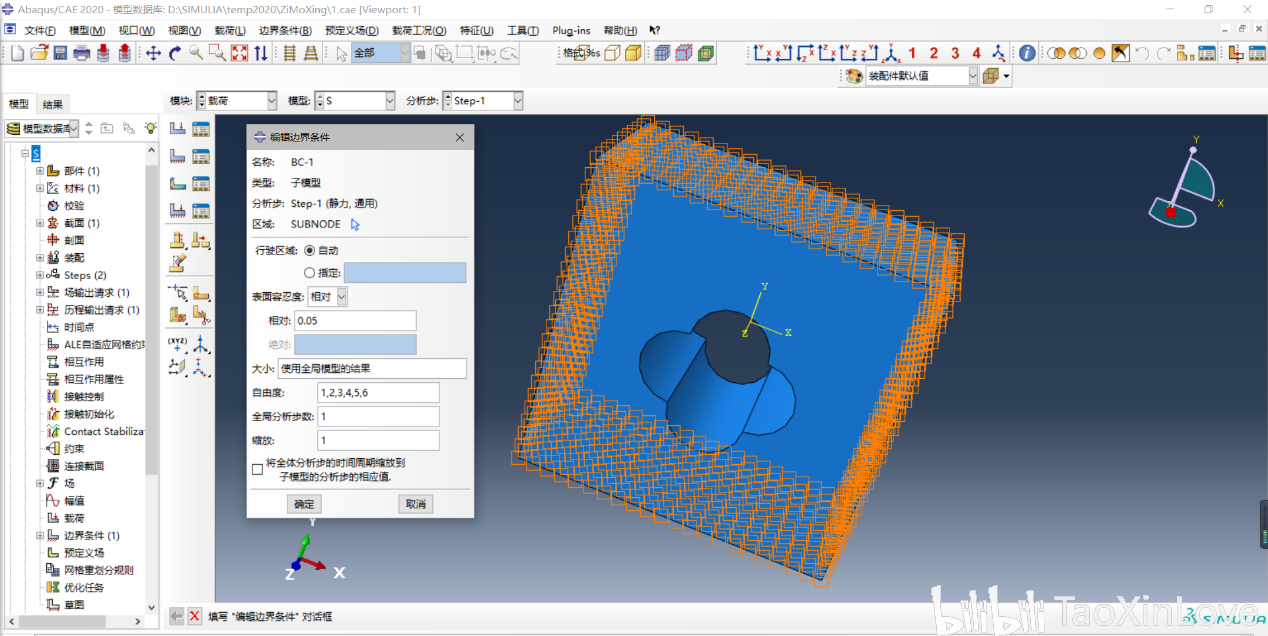
Task: Click the Create Datum CSYS icon
Action: coord(201,345)
